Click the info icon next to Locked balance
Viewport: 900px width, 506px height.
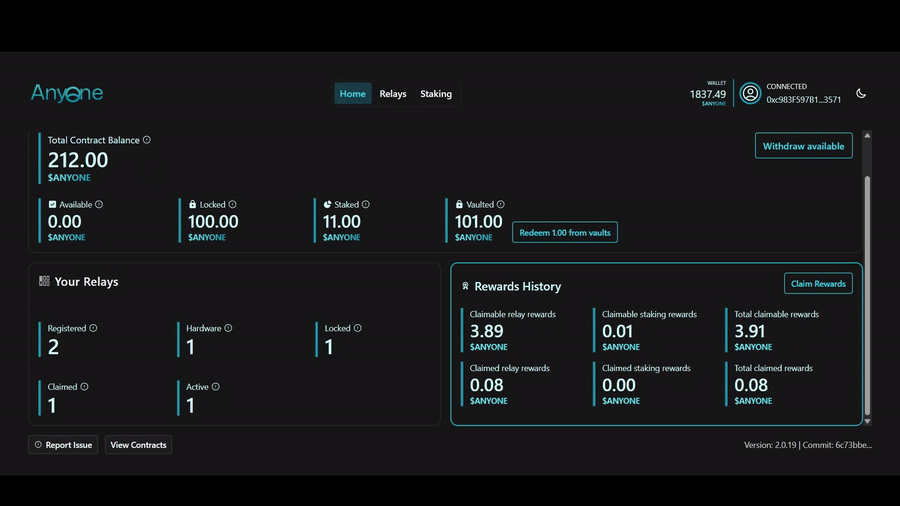click(233, 204)
